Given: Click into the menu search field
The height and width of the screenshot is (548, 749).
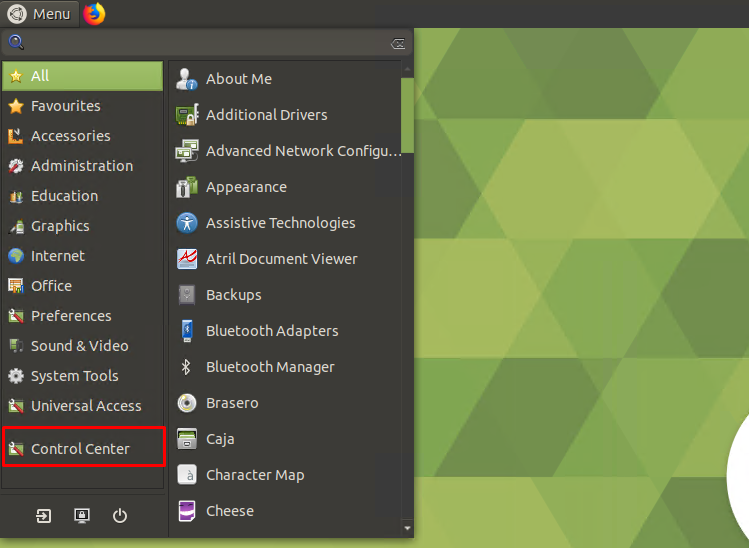Looking at the screenshot, I should (207, 43).
